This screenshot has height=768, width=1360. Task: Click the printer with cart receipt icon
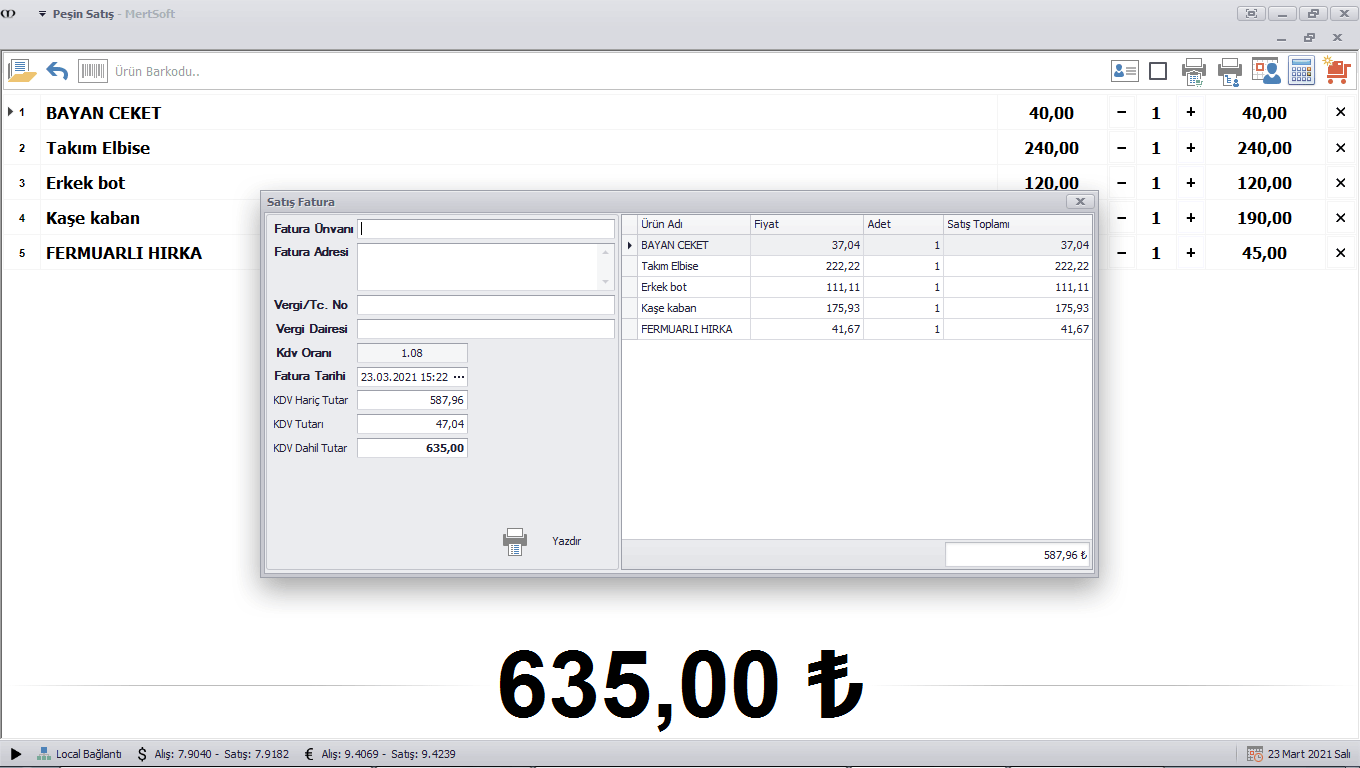tap(1193, 71)
